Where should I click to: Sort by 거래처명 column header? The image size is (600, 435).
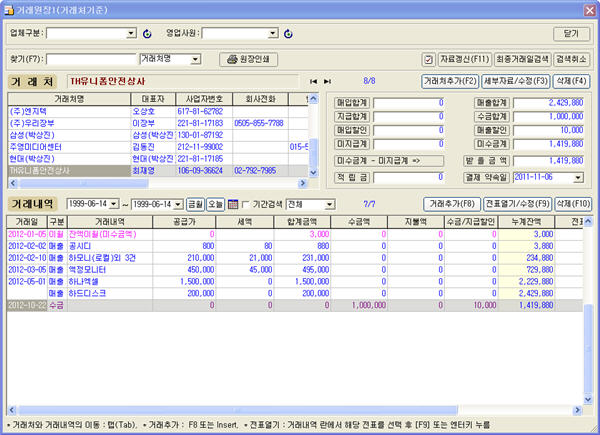(x=69, y=99)
